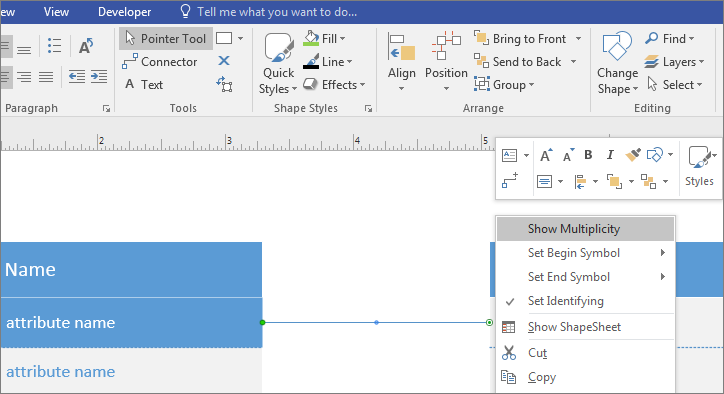Open Shape Styles dialog launcher

[368, 109]
